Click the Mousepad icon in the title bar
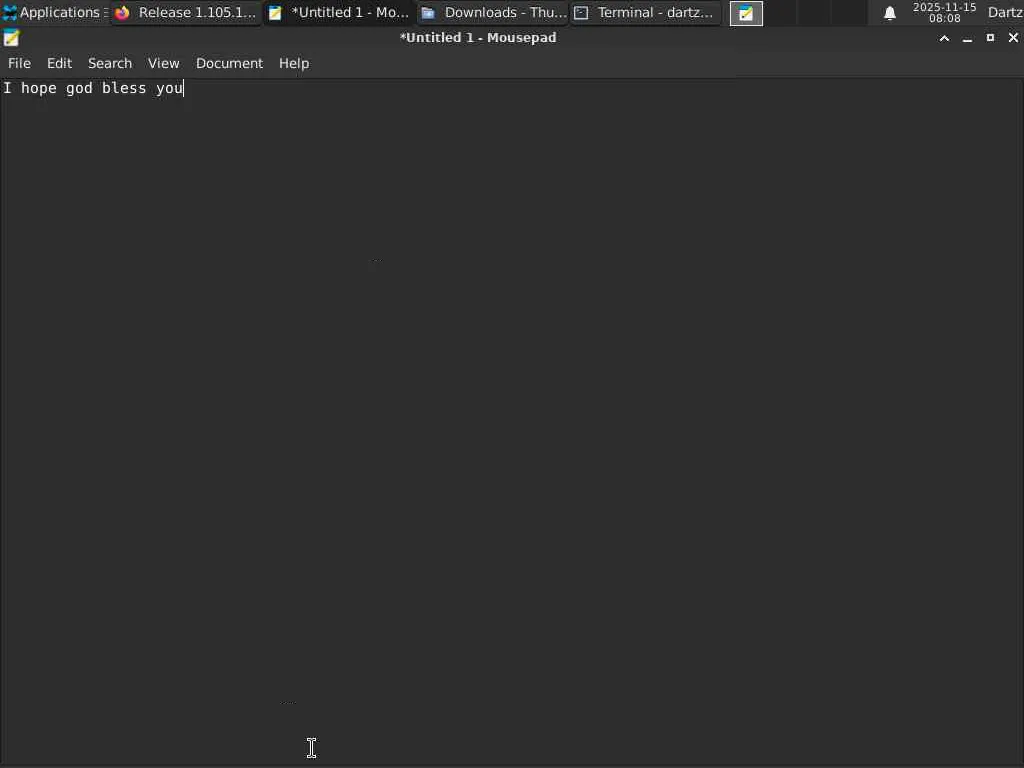The width and height of the screenshot is (1024, 768). point(11,38)
